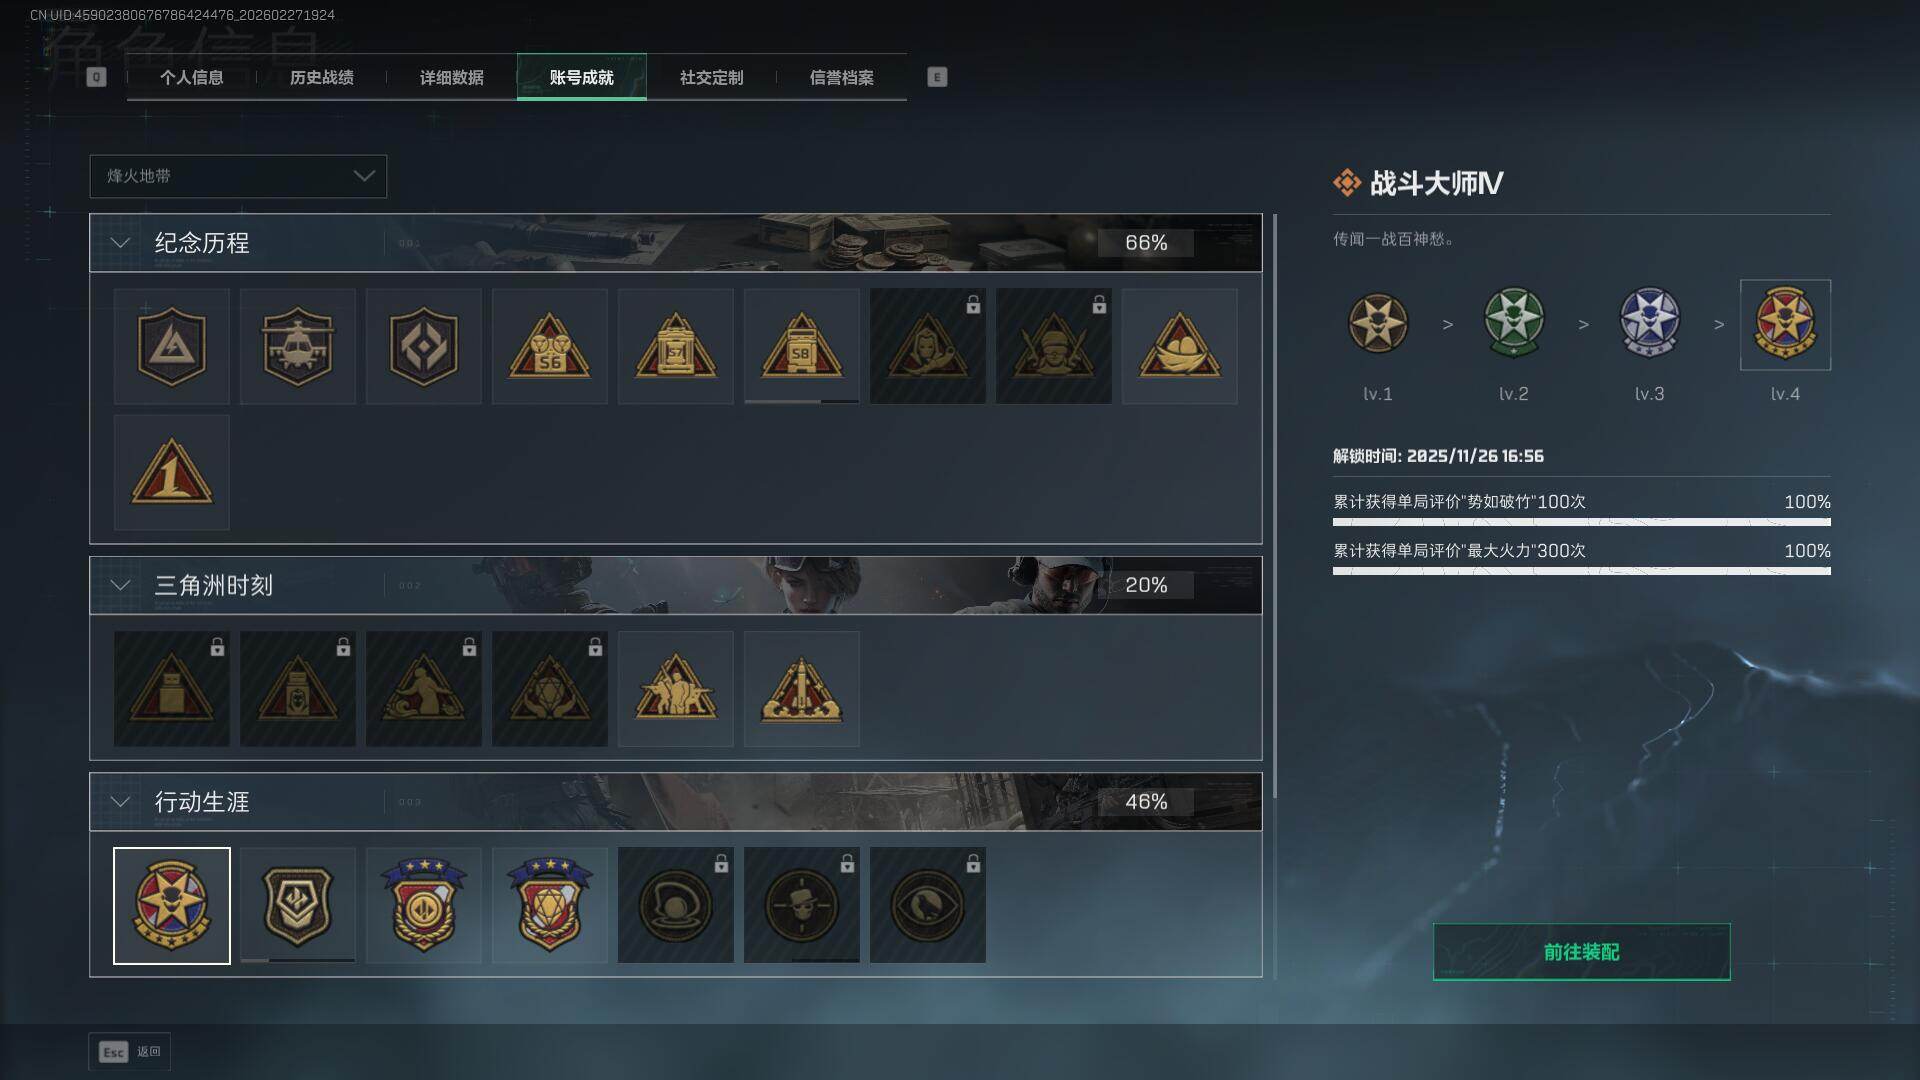Click the 势如破竹 100次 progress bar
The width and height of the screenshot is (1920, 1080).
(1581, 521)
